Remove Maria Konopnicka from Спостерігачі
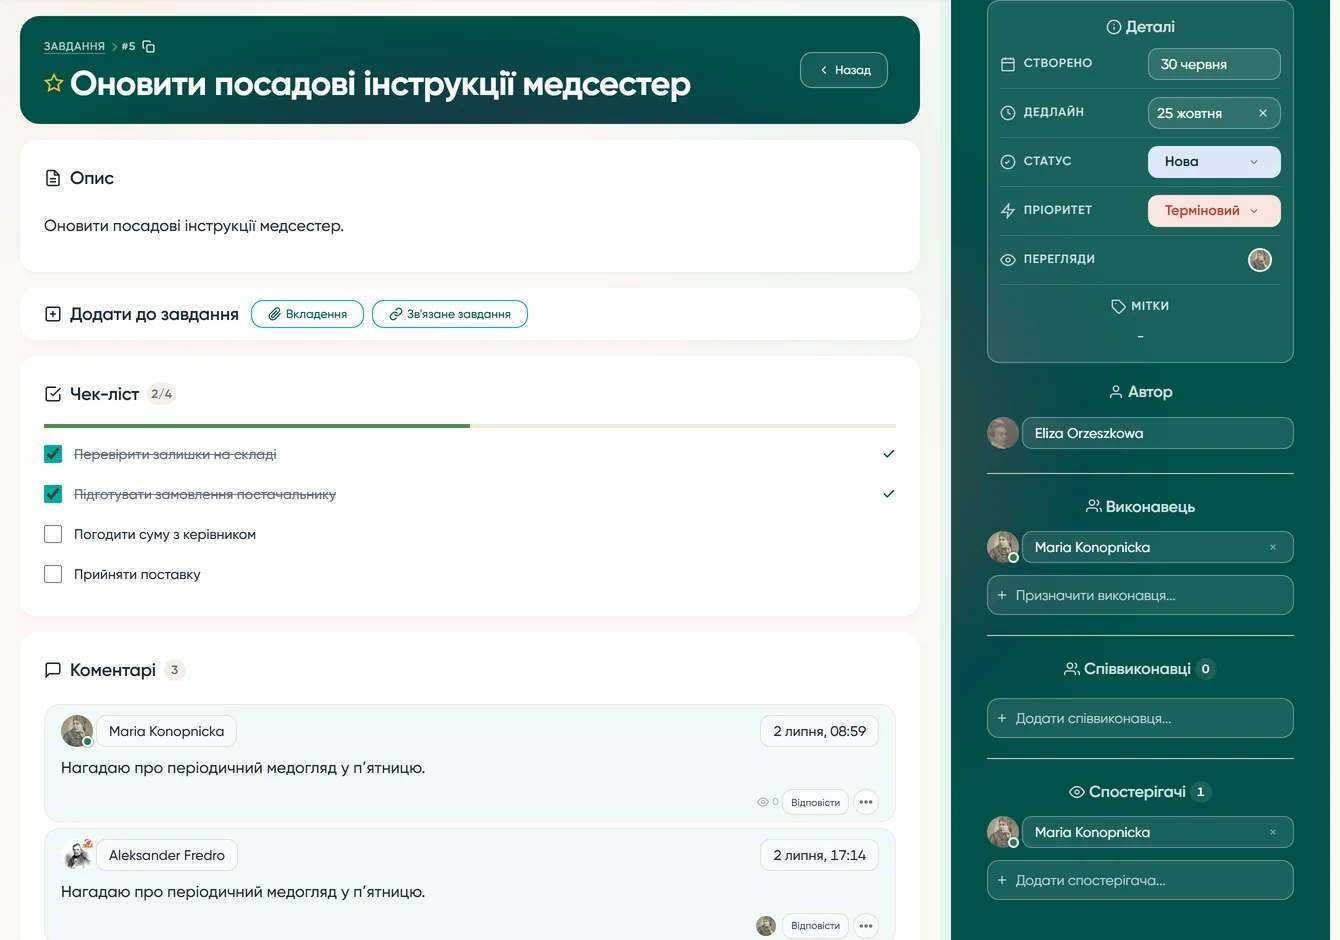This screenshot has width=1340, height=940. point(1273,832)
